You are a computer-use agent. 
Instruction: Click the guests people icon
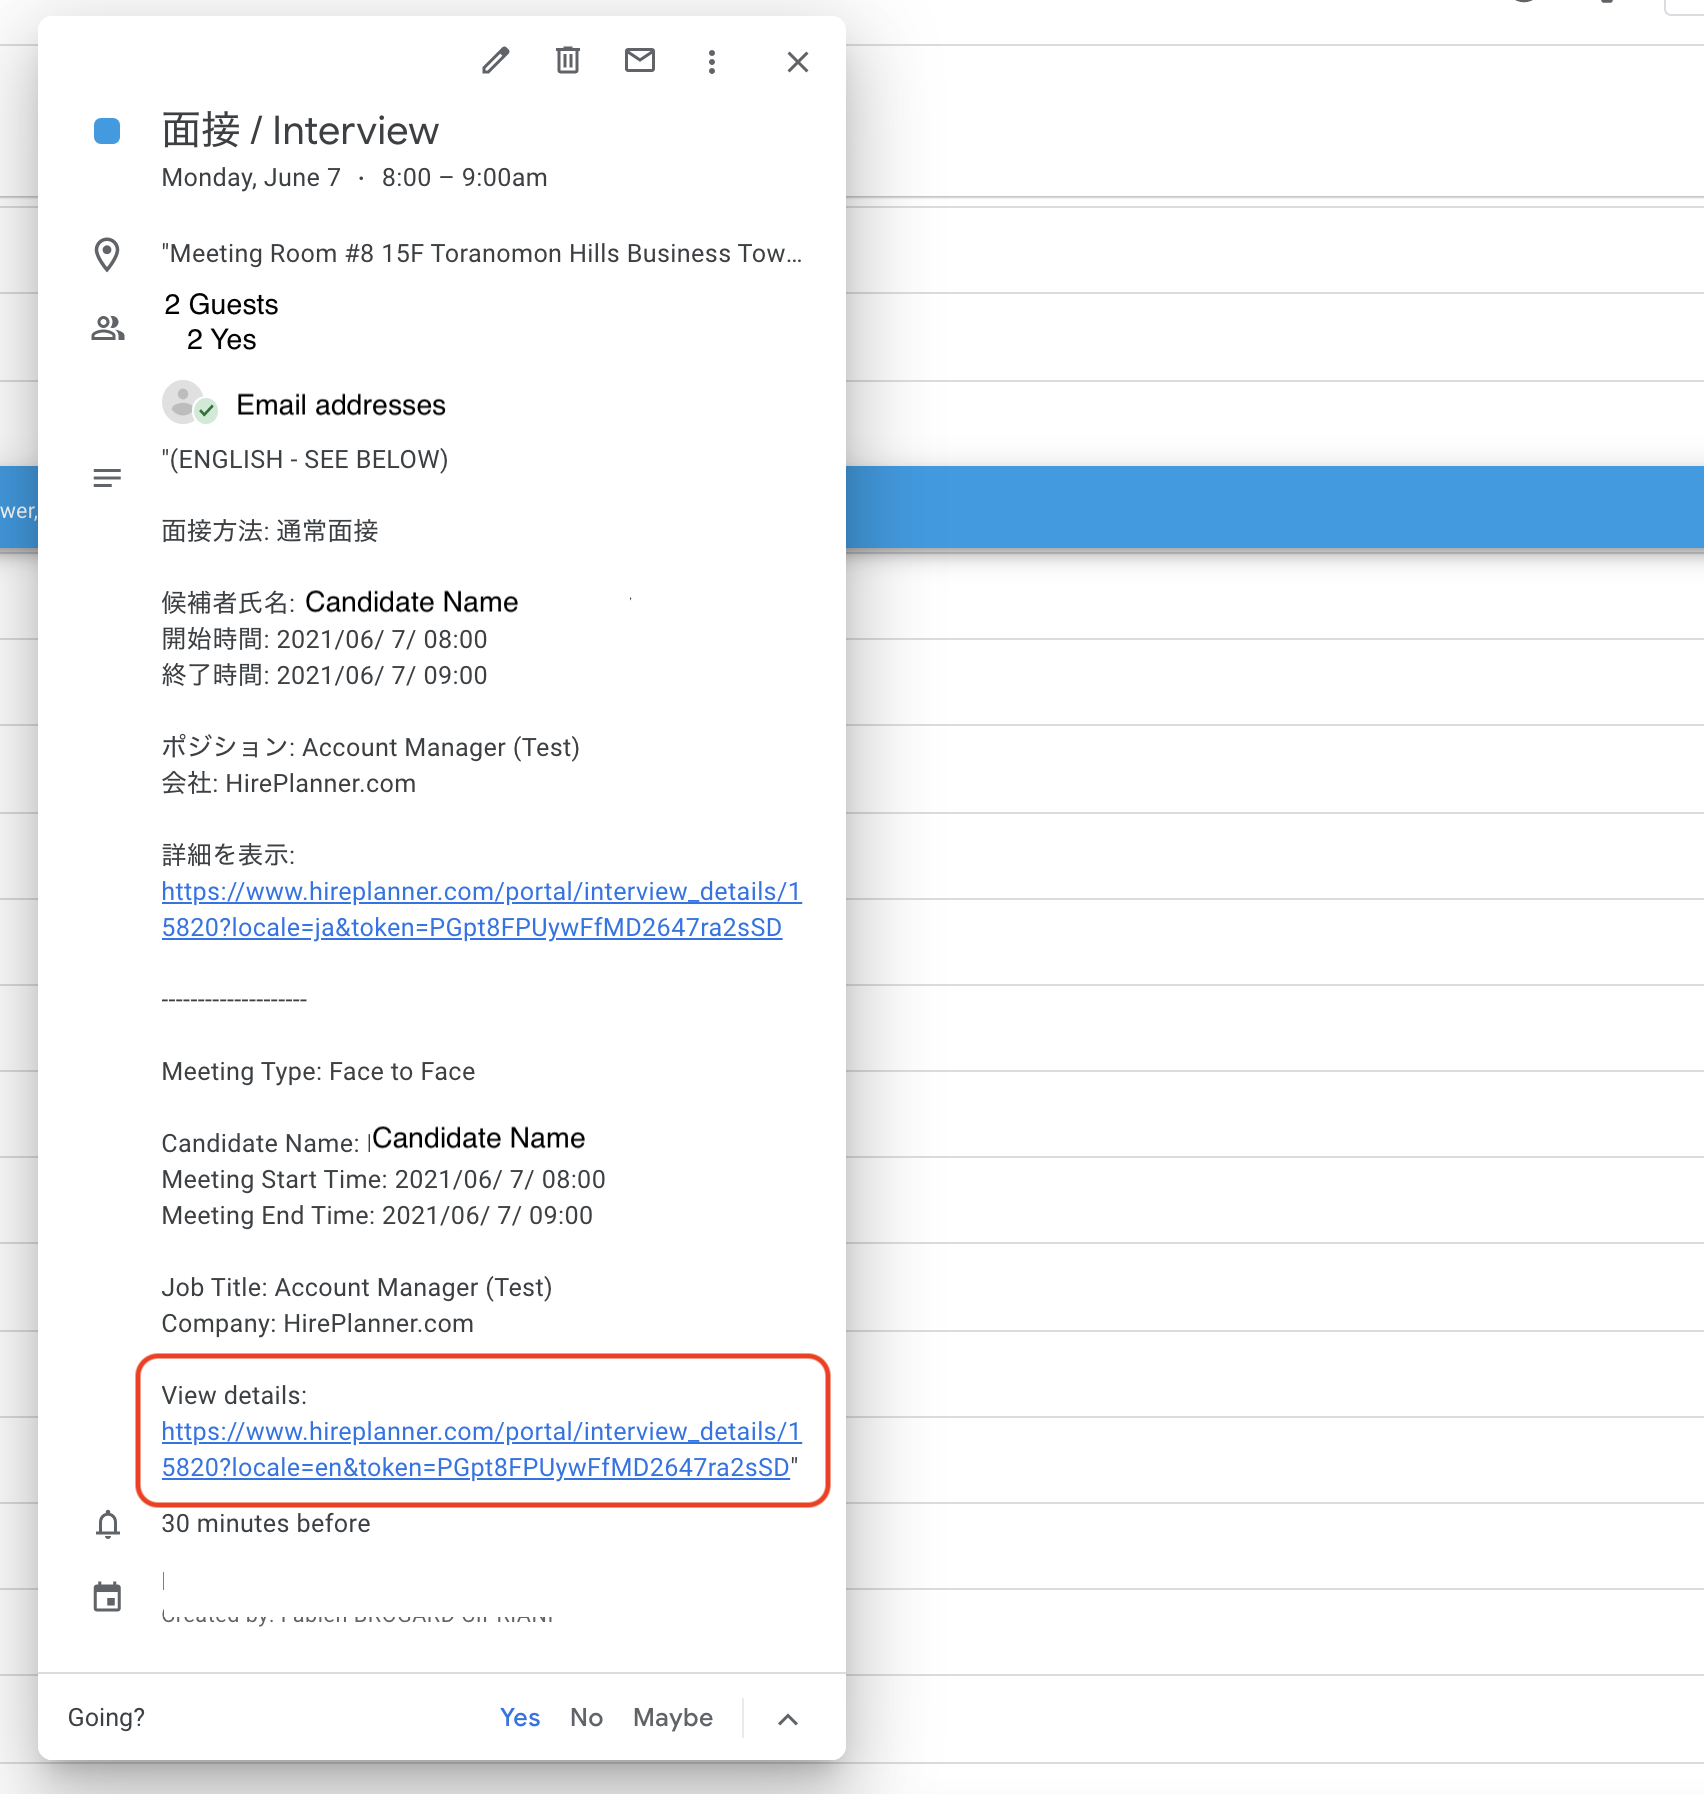tap(108, 328)
